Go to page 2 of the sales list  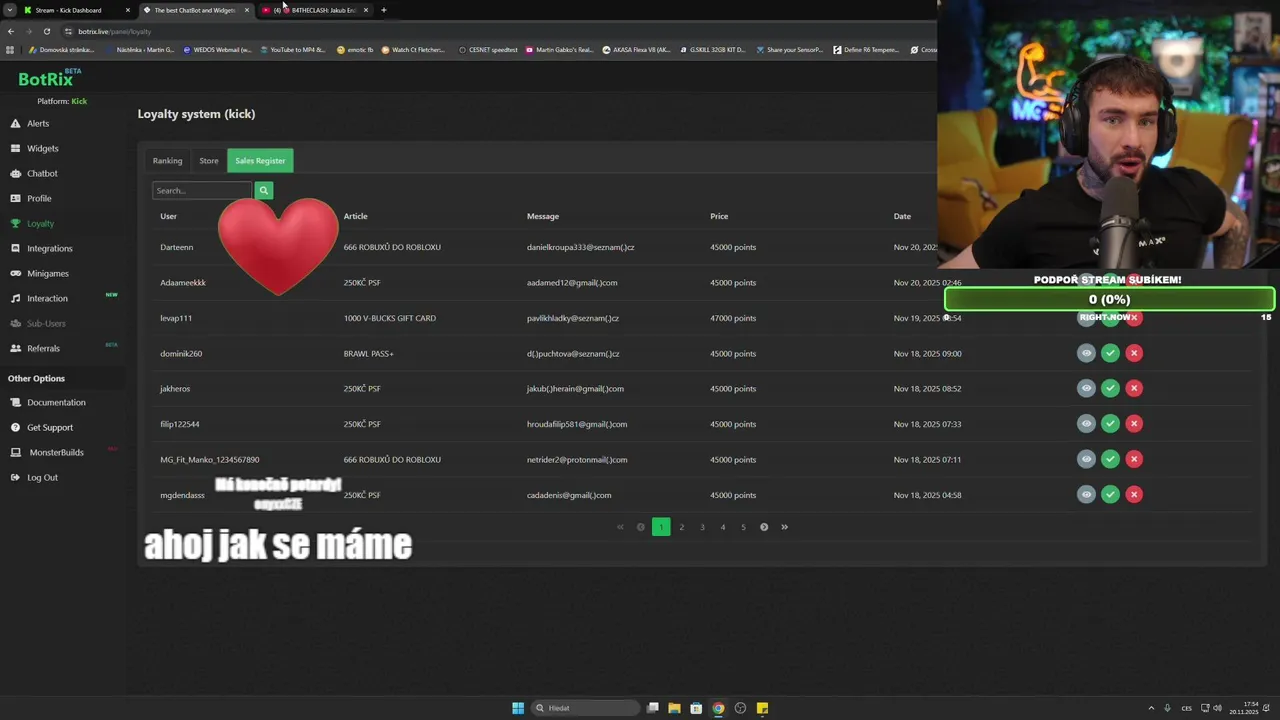tap(682, 527)
